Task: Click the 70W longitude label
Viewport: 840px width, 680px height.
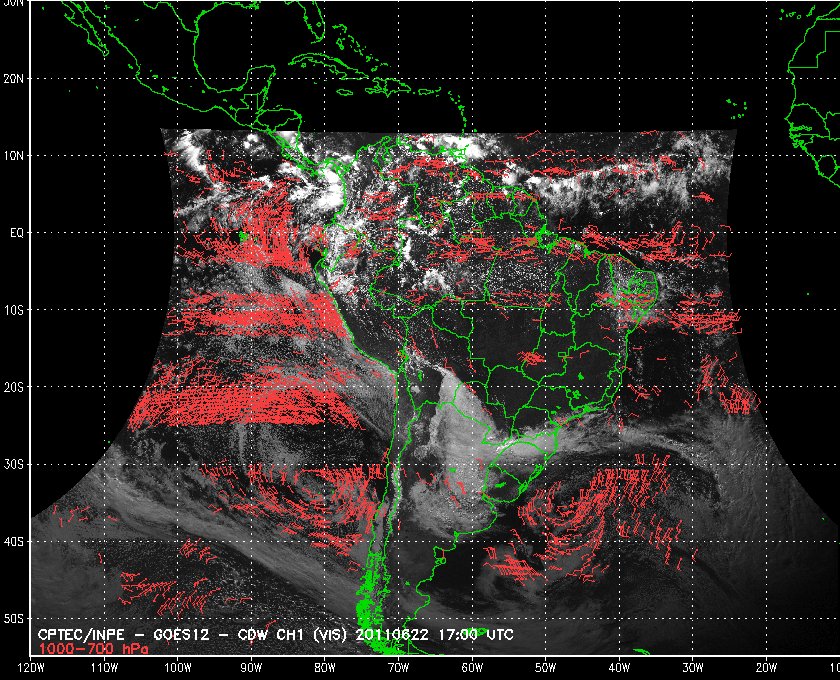Action: (x=398, y=668)
